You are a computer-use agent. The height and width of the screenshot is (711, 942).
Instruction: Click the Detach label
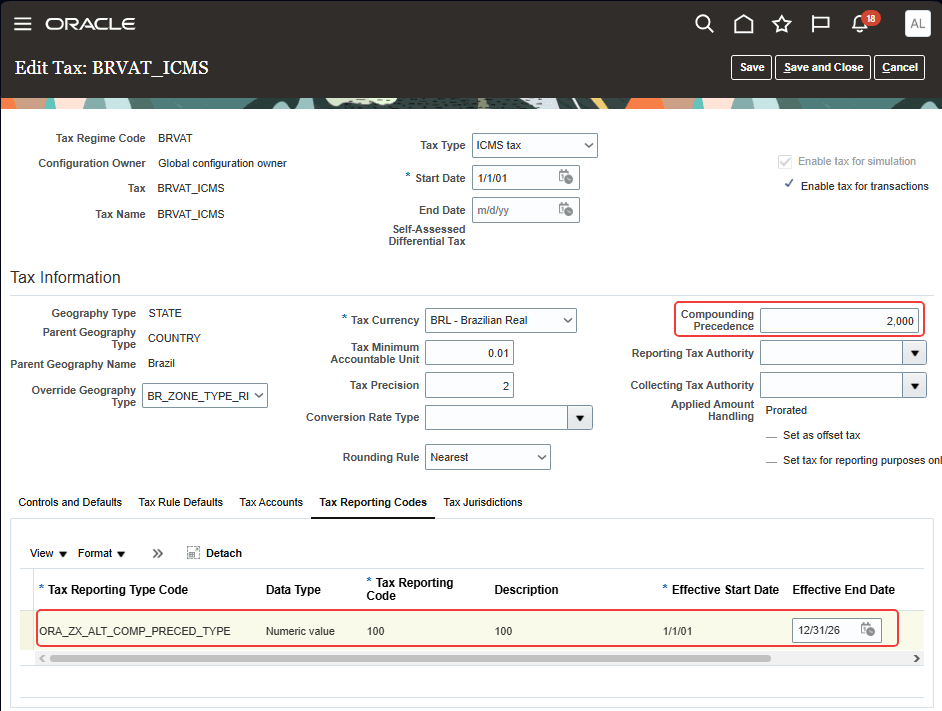pos(224,553)
